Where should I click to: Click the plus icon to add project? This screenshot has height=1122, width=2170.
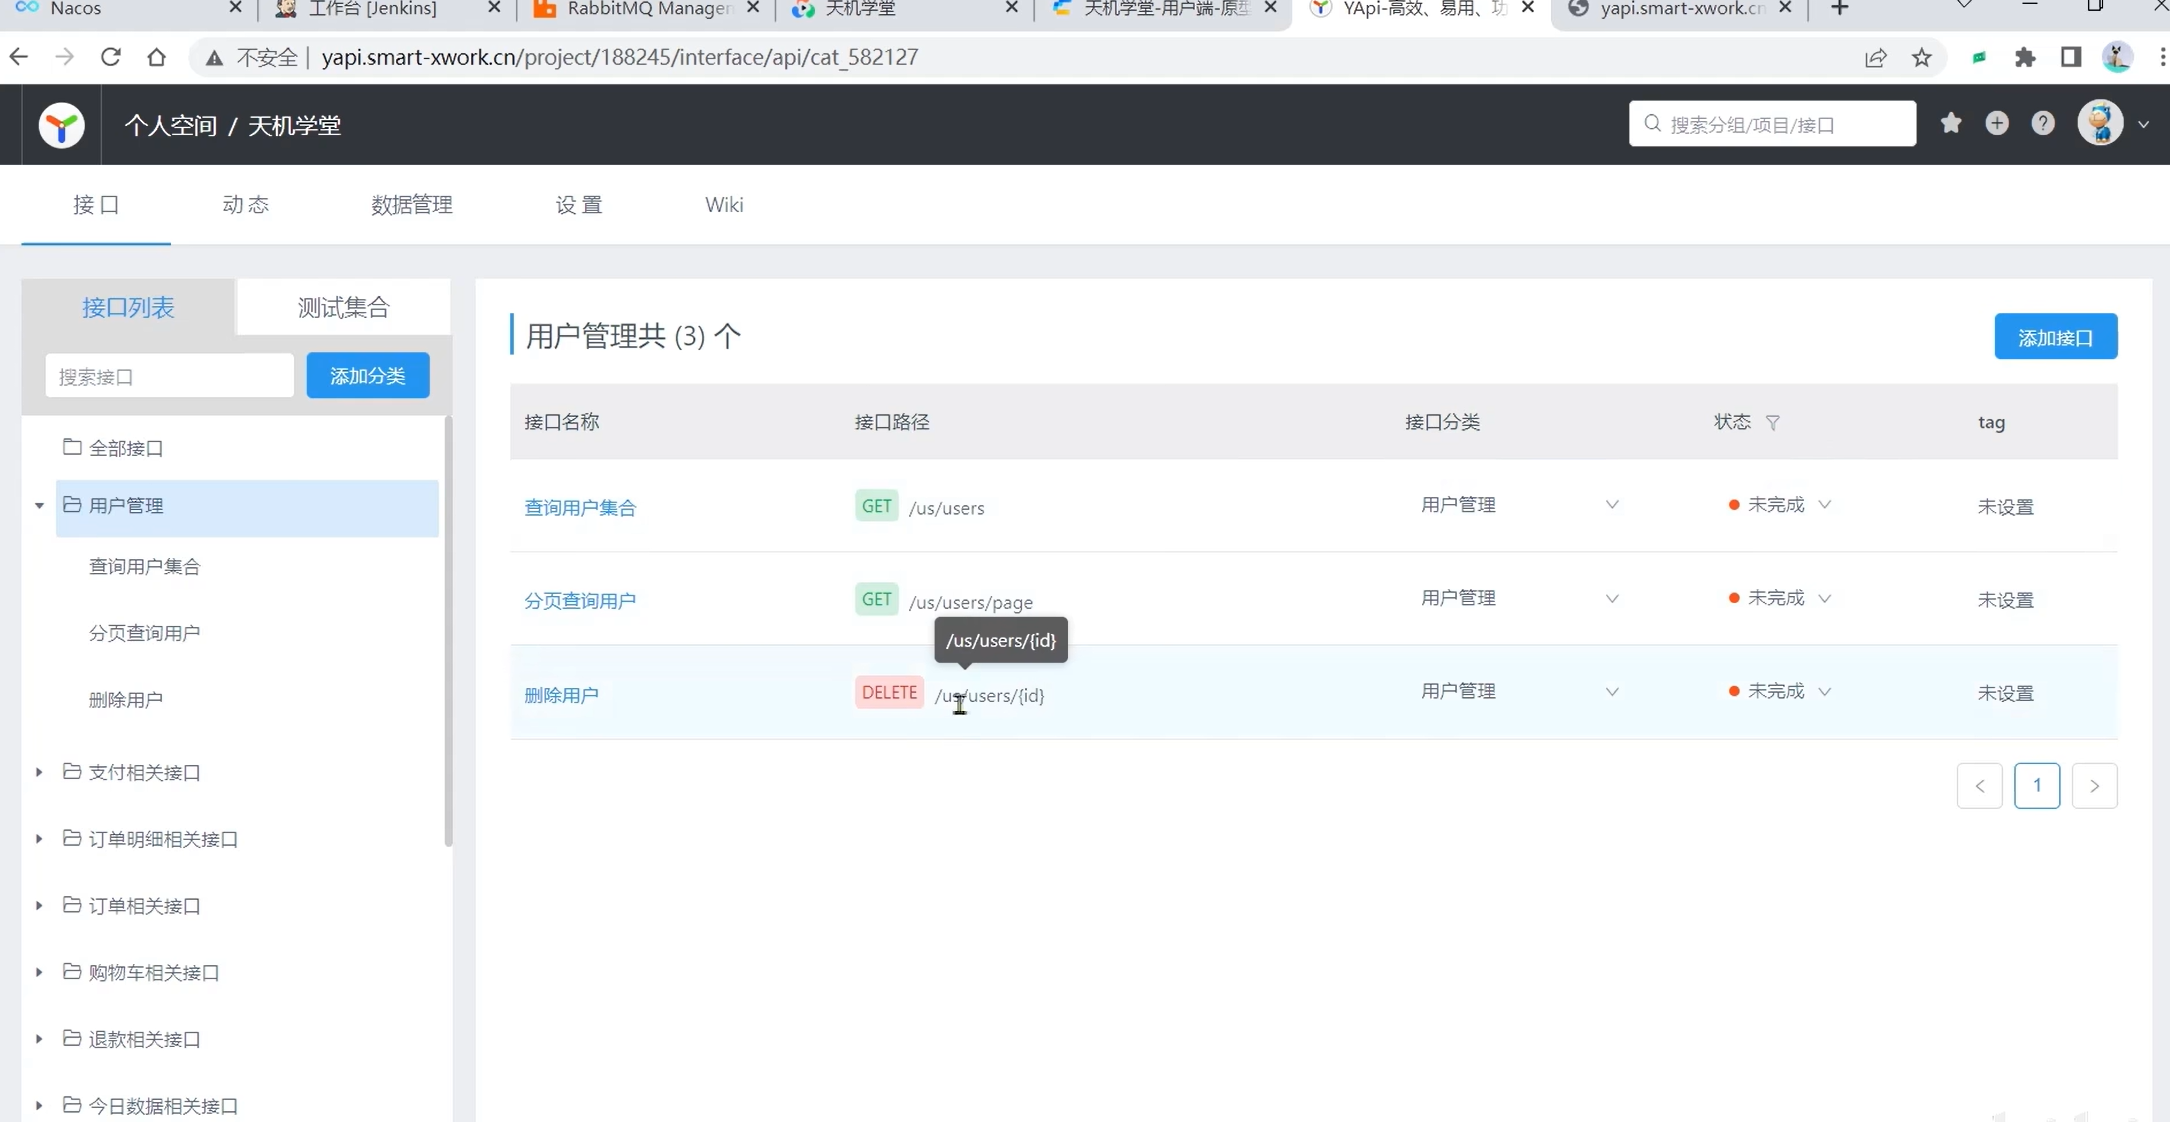(x=1996, y=124)
